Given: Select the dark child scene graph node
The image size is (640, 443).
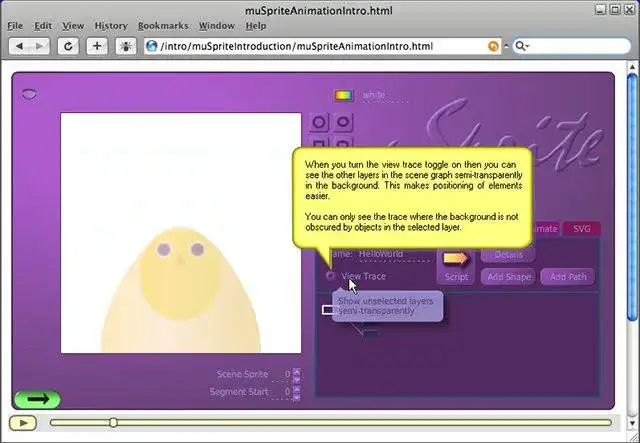Looking at the screenshot, I should point(370,334).
